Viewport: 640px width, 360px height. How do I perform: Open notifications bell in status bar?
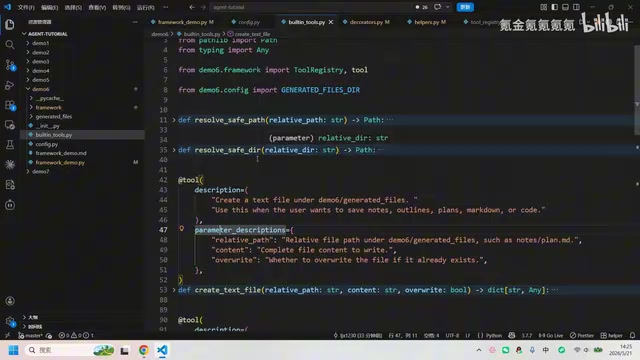(x=632, y=335)
